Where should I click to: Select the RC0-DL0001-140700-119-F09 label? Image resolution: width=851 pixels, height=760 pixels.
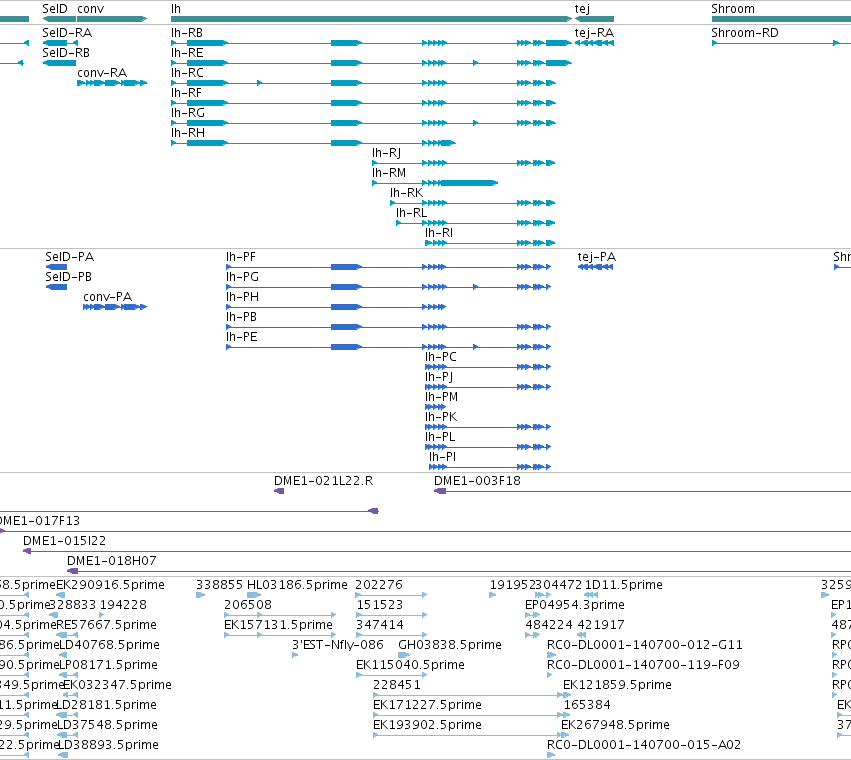[x=643, y=666]
